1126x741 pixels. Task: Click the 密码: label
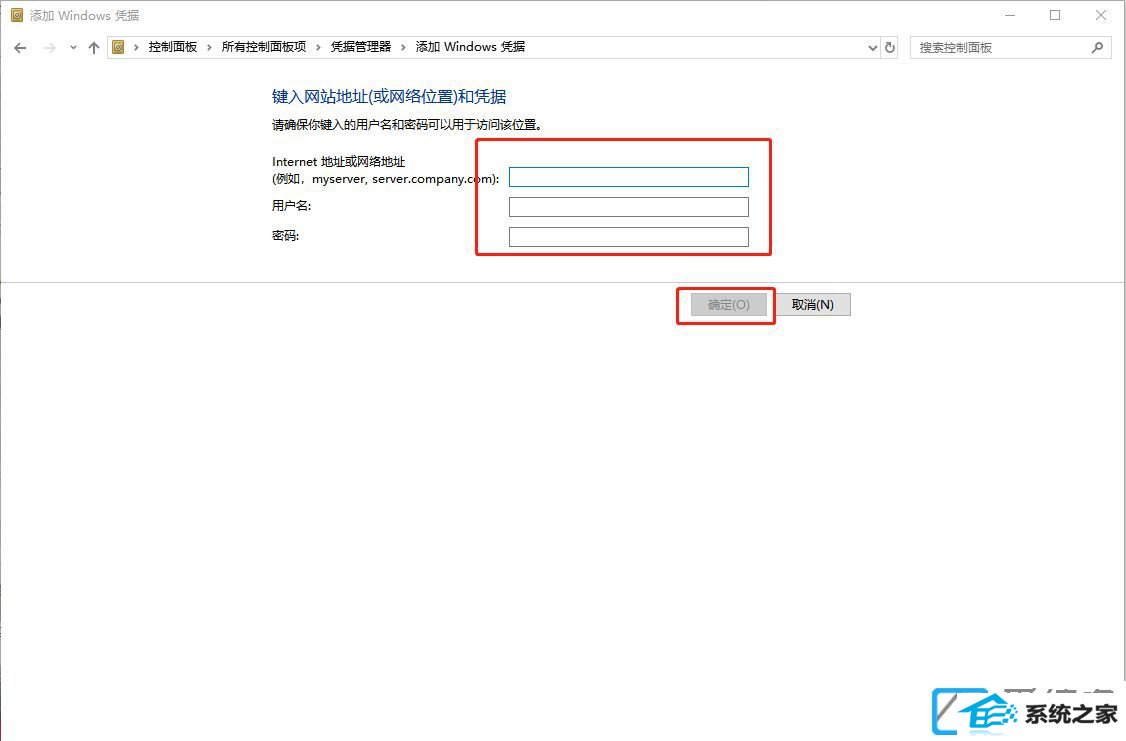(285, 236)
